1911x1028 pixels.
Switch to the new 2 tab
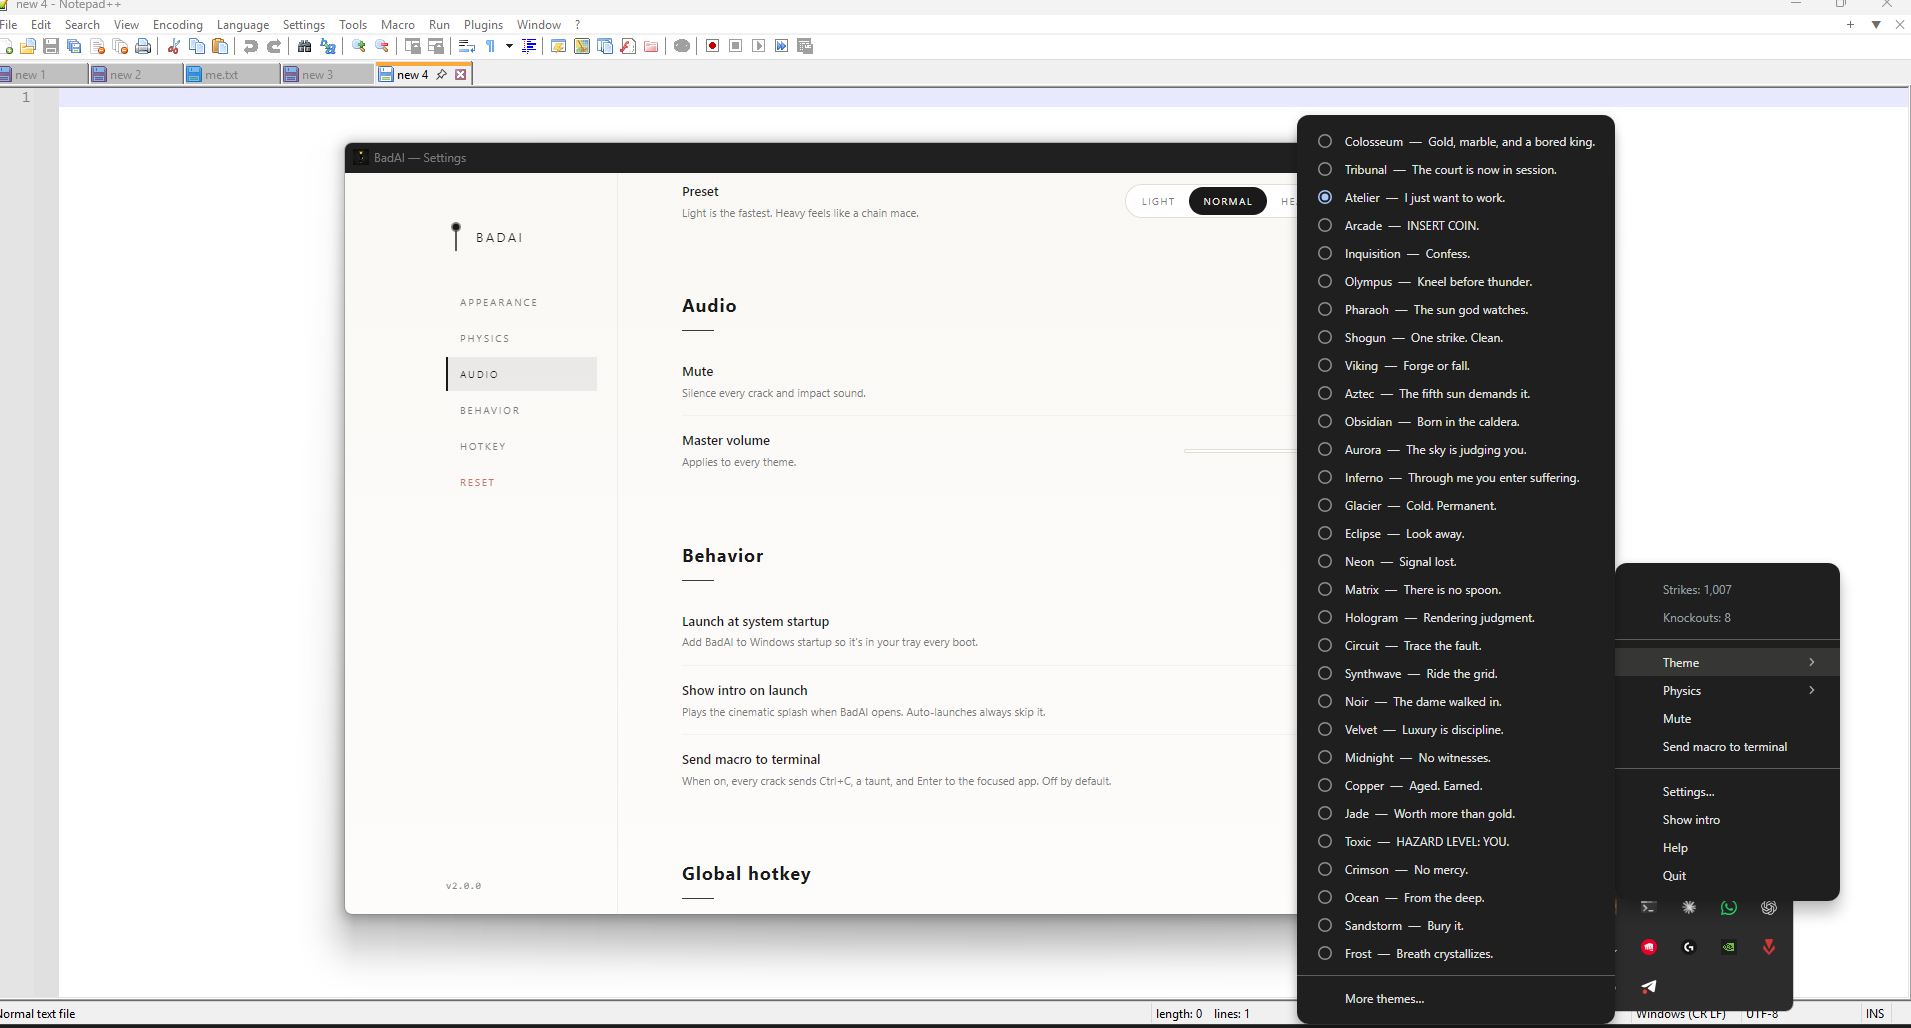point(136,74)
